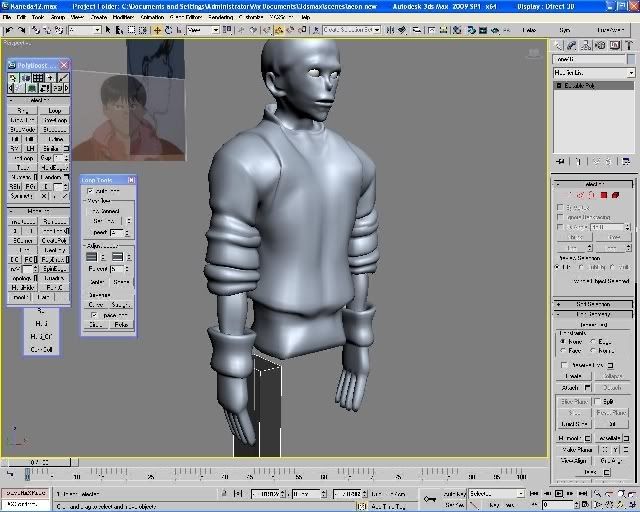The image size is (640, 512).
Task: Click the Undo arrow in main toolbar
Action: [7, 30]
